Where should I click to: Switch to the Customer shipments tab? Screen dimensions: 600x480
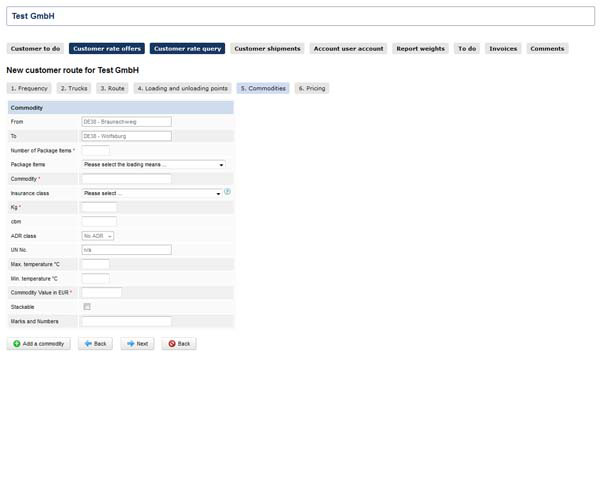(x=267, y=48)
